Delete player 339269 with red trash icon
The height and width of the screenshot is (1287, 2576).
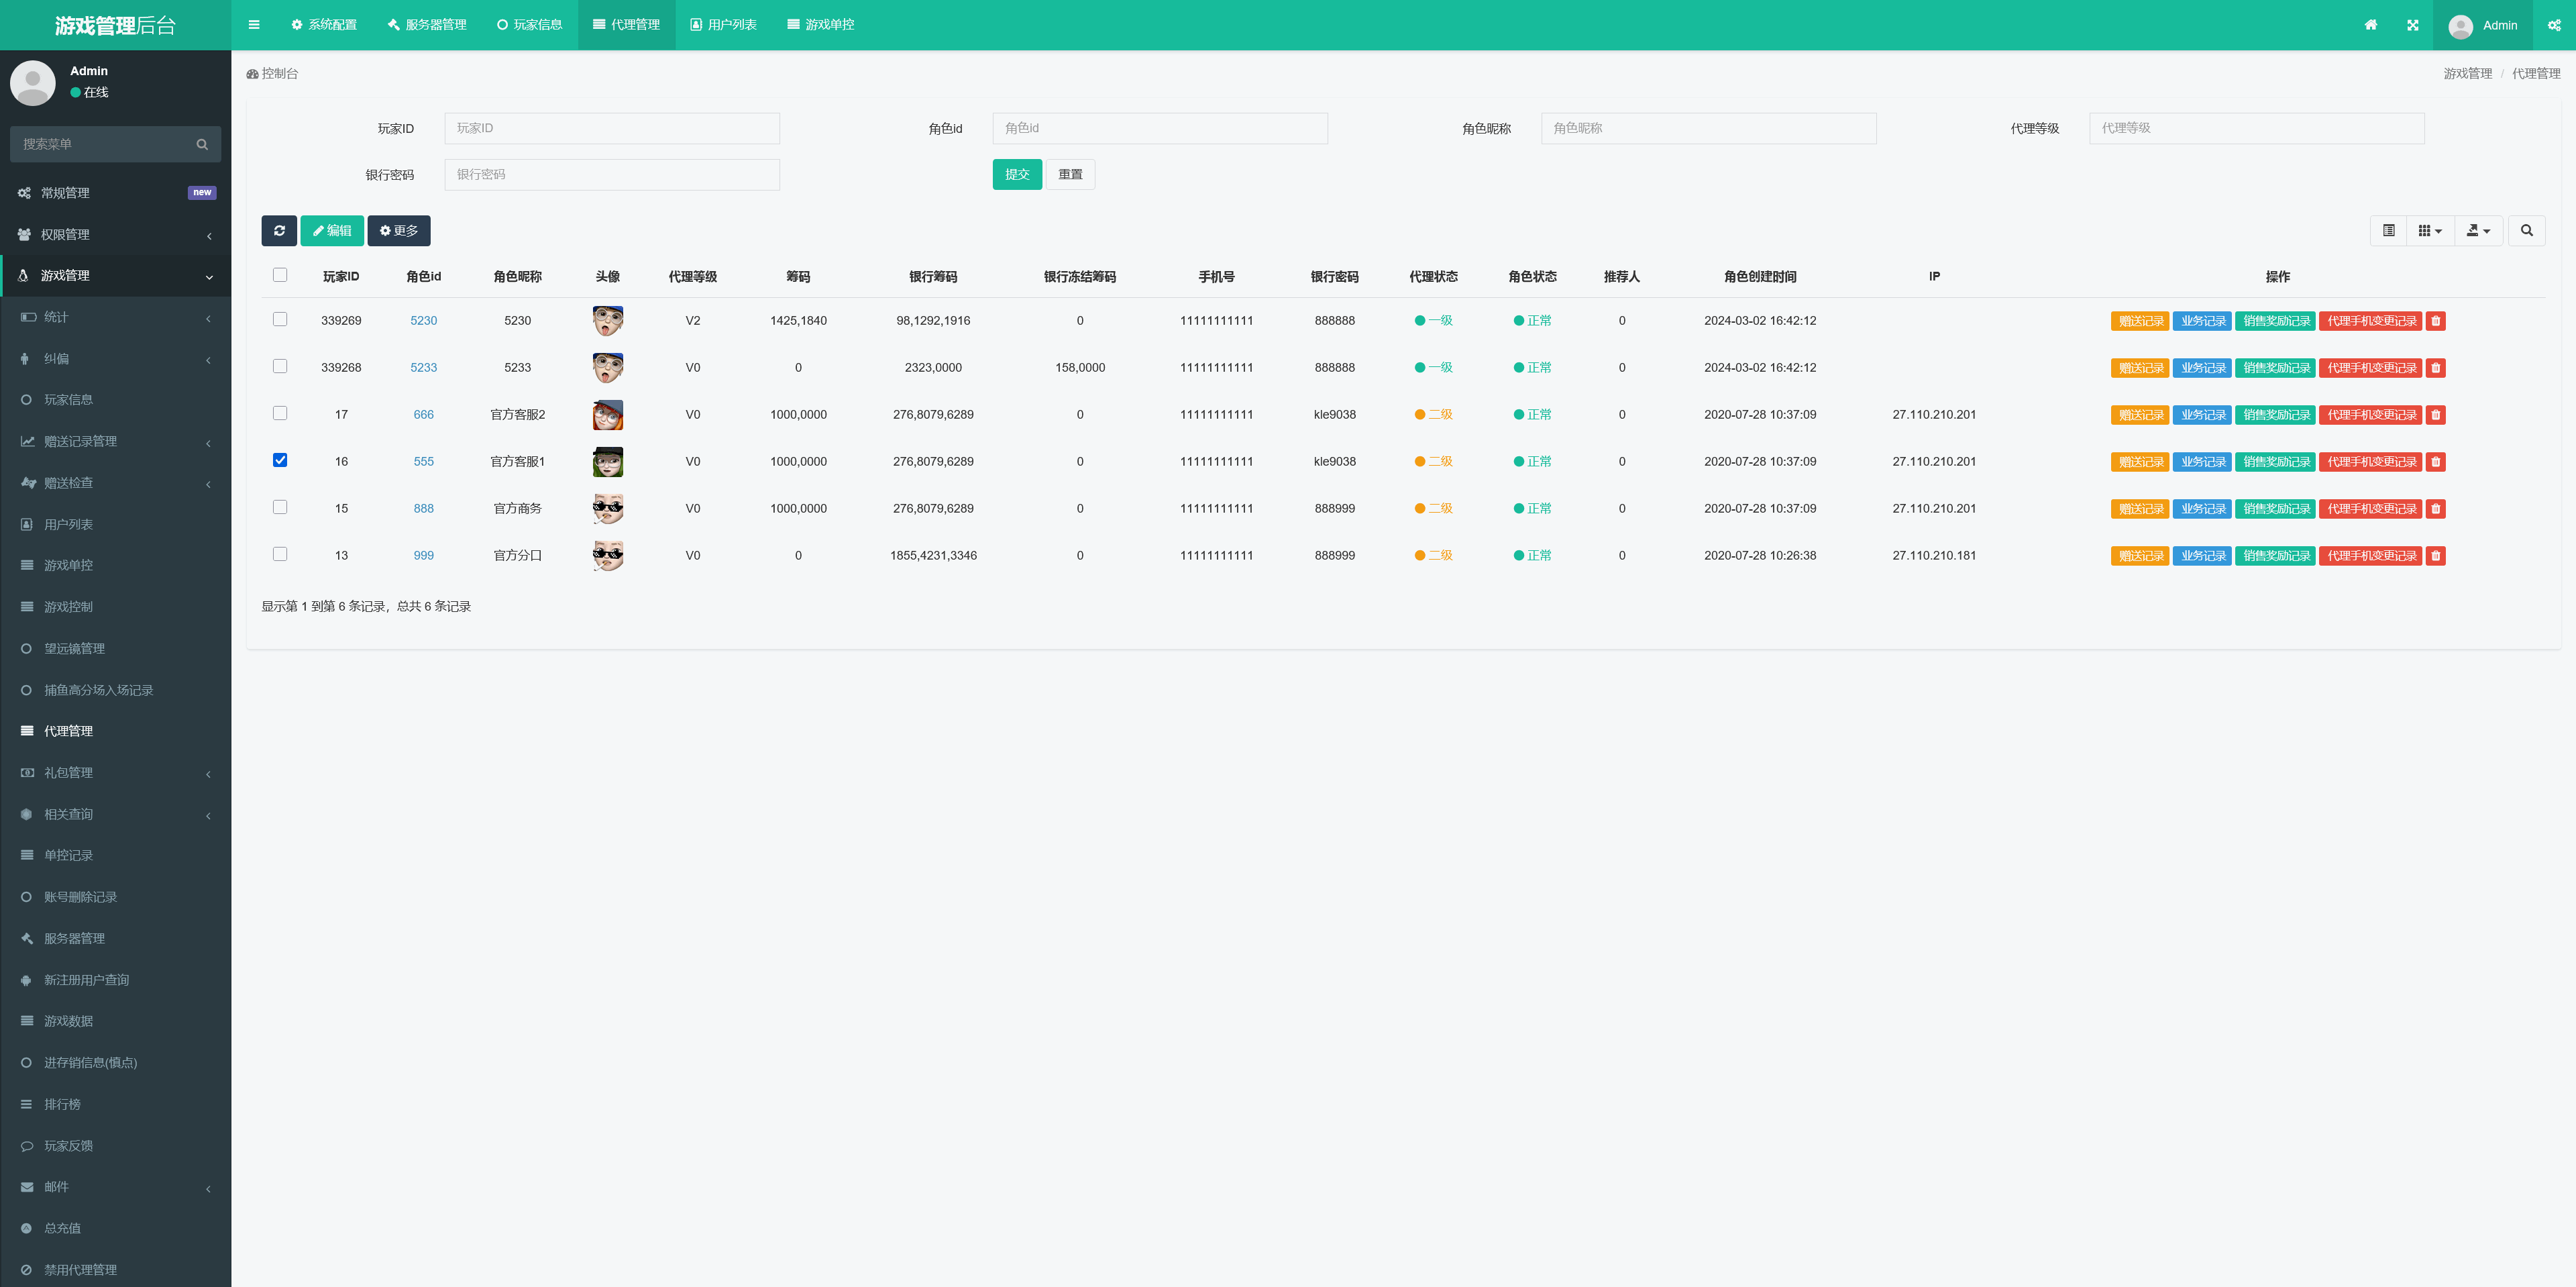tap(2436, 321)
